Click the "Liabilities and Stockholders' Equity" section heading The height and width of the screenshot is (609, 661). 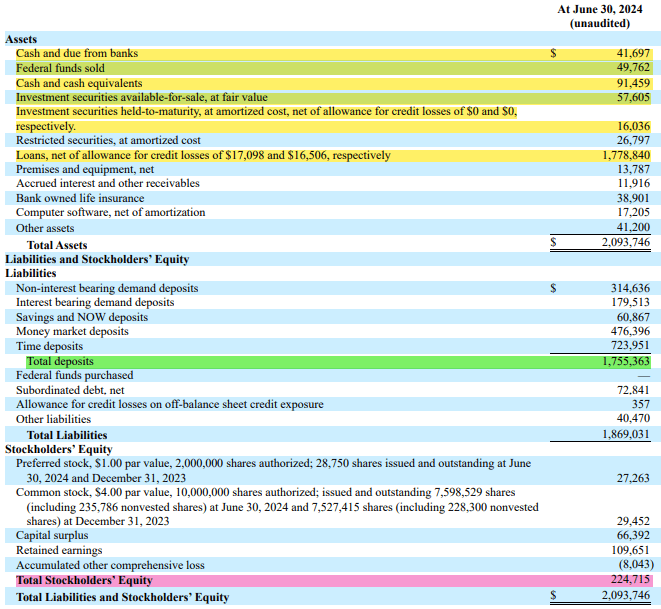coord(97,259)
